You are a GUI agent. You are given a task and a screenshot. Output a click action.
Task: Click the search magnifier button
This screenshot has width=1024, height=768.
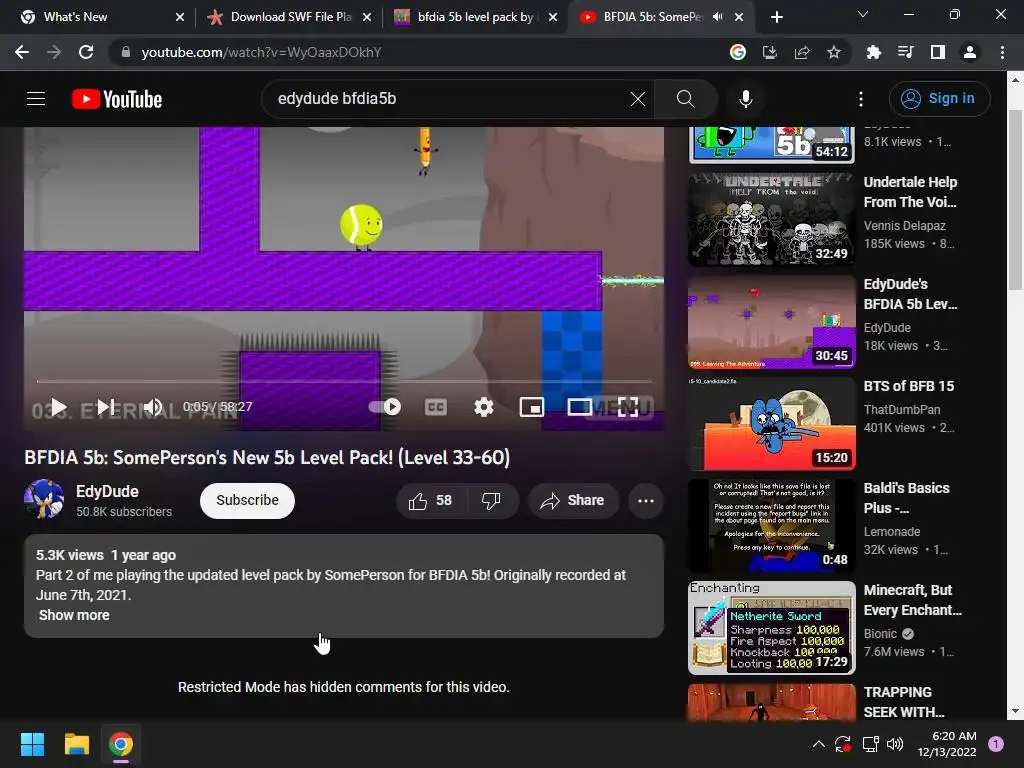coord(686,99)
